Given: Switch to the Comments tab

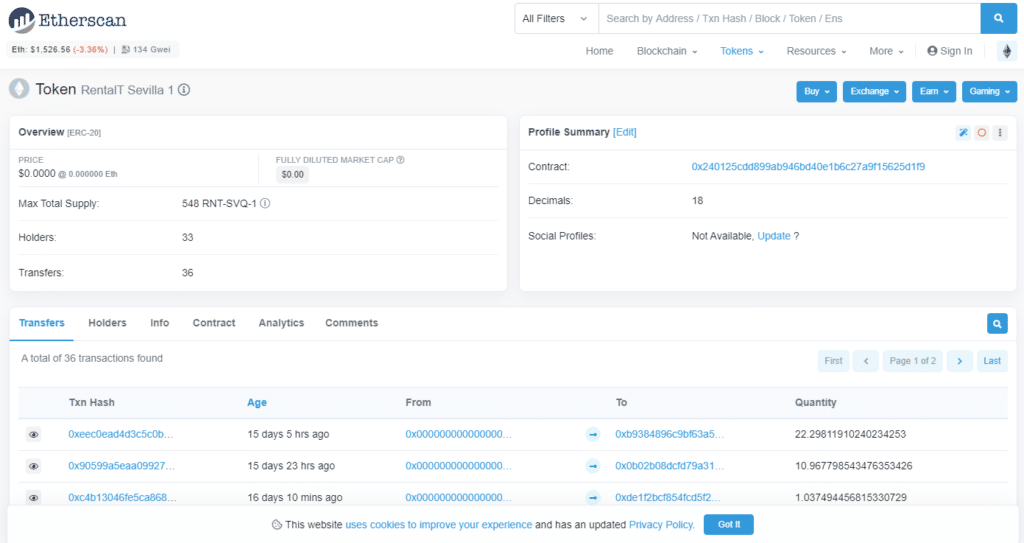Looking at the screenshot, I should pos(351,323).
